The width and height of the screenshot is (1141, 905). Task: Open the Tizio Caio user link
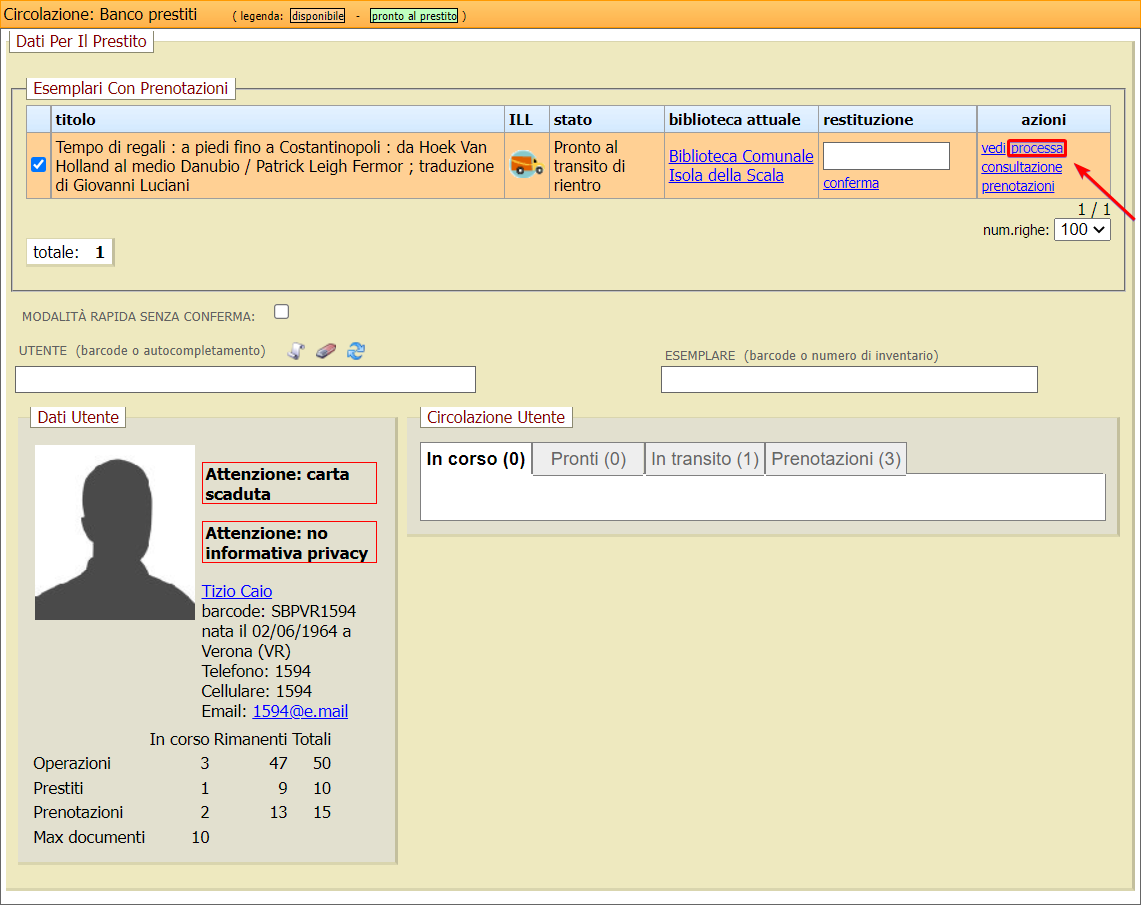click(237, 591)
